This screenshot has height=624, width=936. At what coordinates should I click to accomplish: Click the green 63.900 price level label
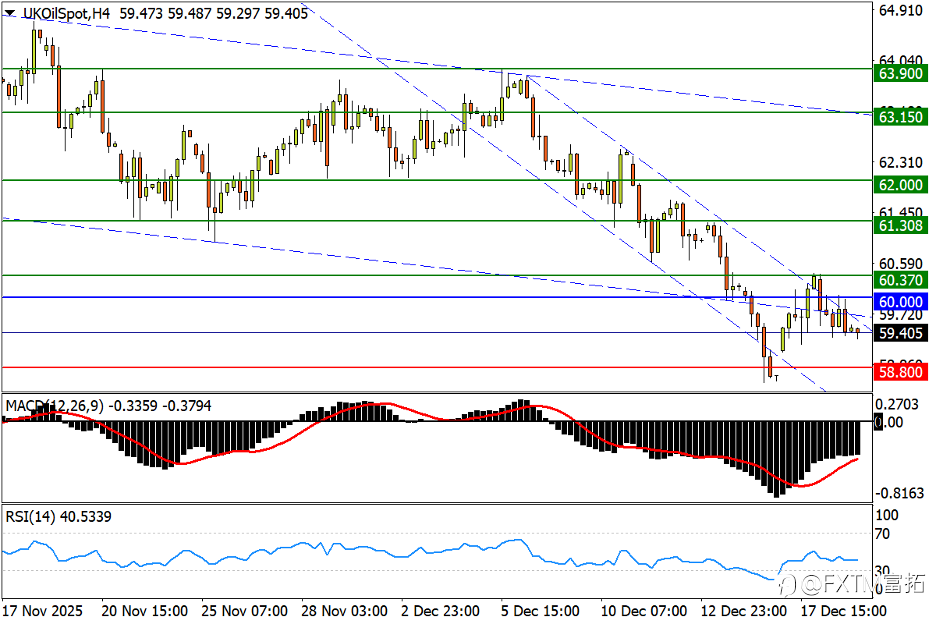click(901, 73)
